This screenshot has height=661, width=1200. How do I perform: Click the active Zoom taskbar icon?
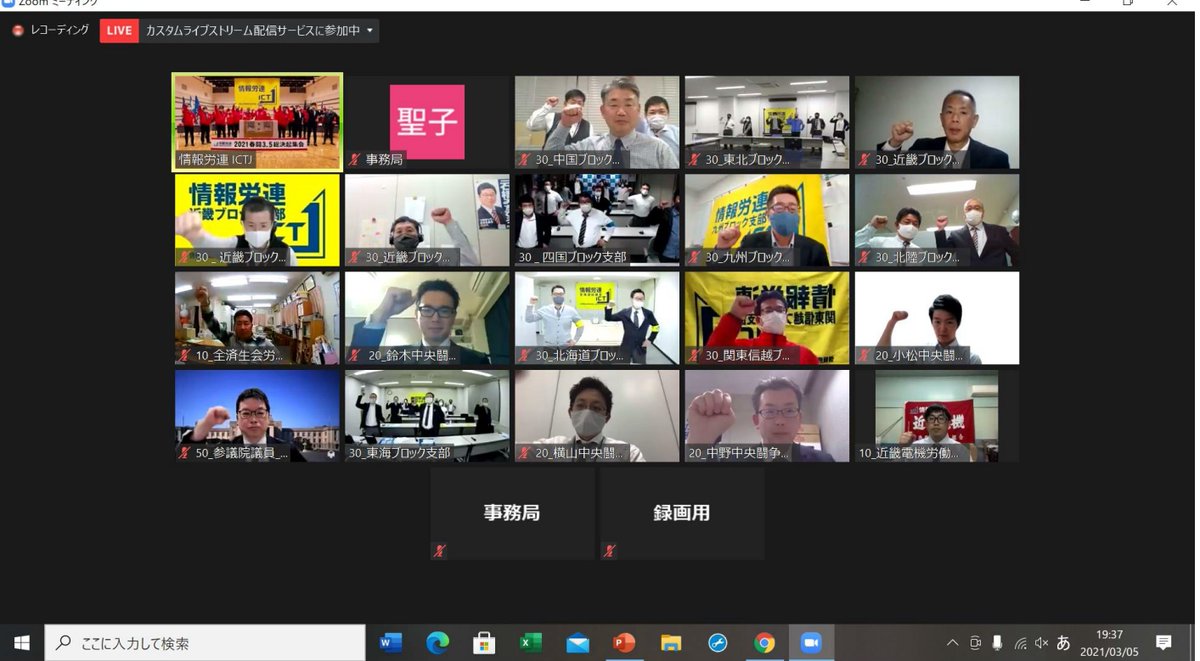point(811,643)
